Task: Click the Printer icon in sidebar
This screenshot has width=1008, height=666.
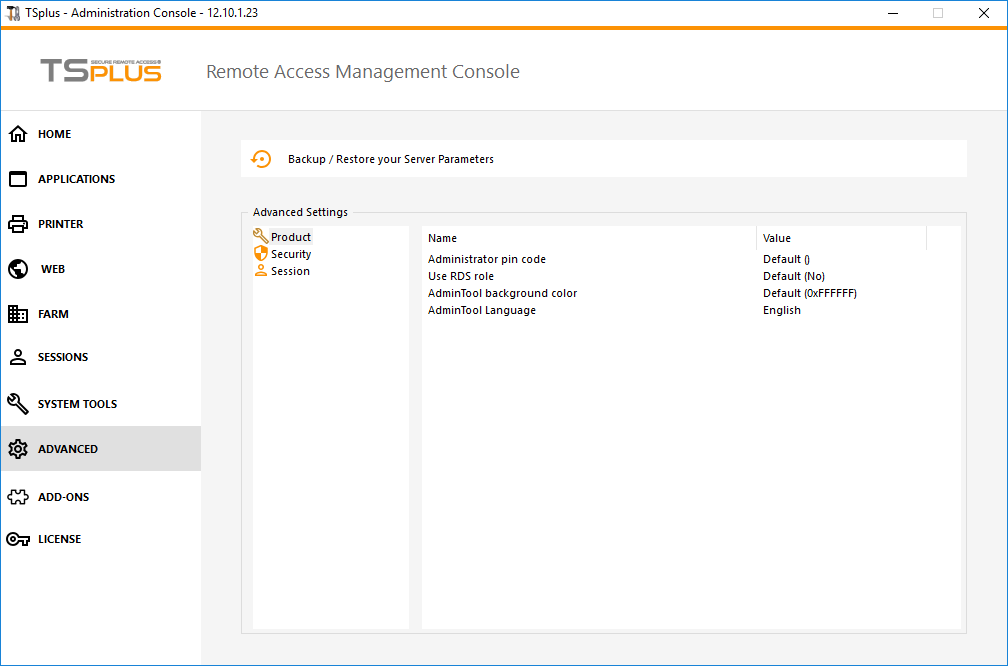Action: point(18,224)
